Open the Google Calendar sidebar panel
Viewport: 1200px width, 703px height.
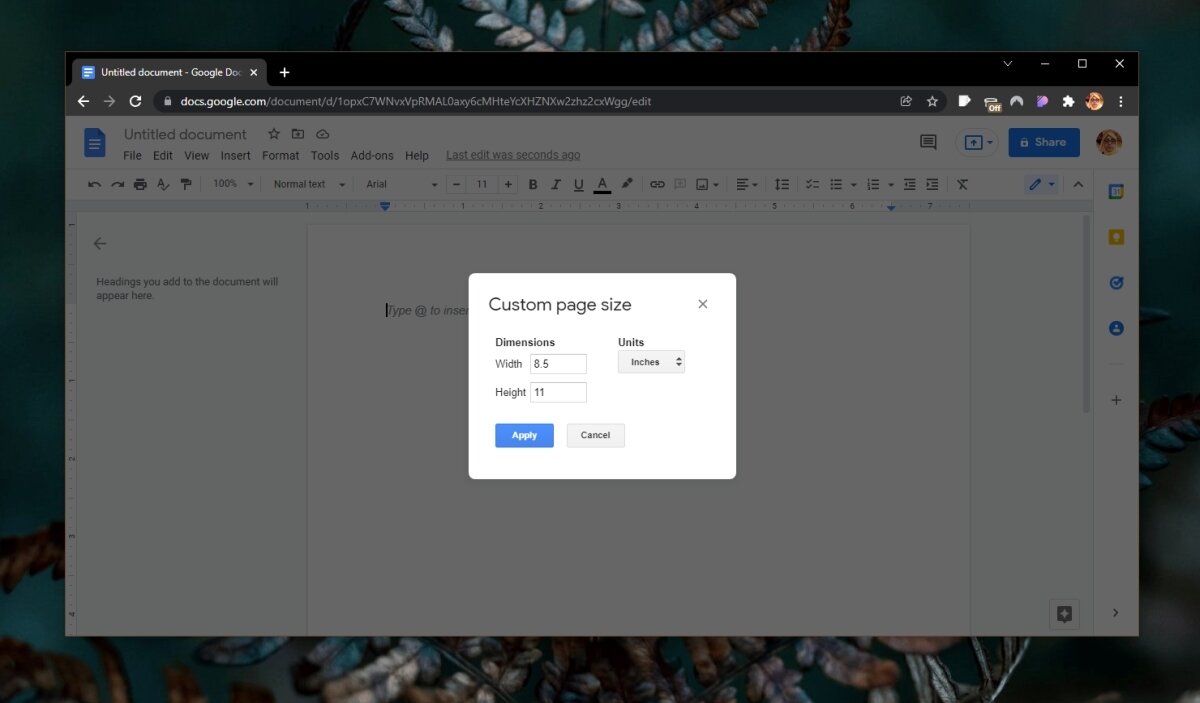[1116, 191]
